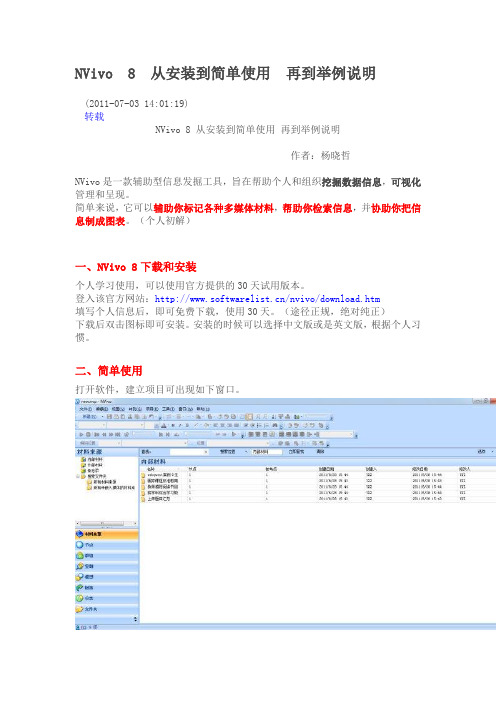The height and width of the screenshot is (702, 496).
Task: Select 备忘录 folder in the sources tree
Action: coord(90,471)
